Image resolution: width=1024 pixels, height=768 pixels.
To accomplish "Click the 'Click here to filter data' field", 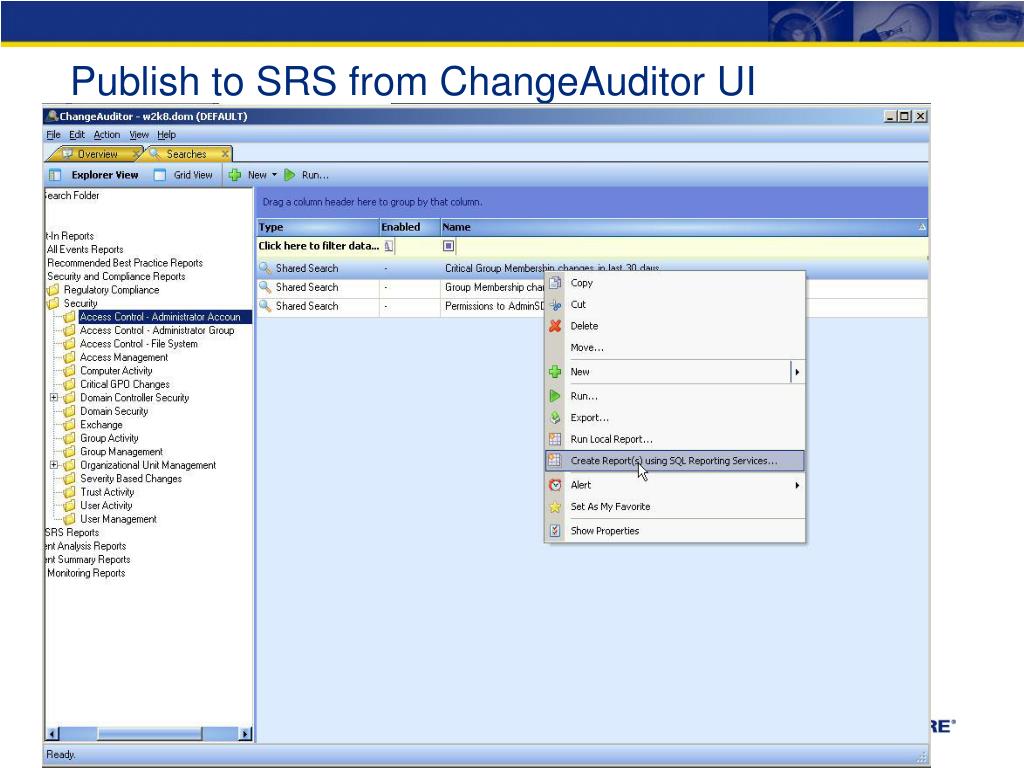I will tap(319, 246).
